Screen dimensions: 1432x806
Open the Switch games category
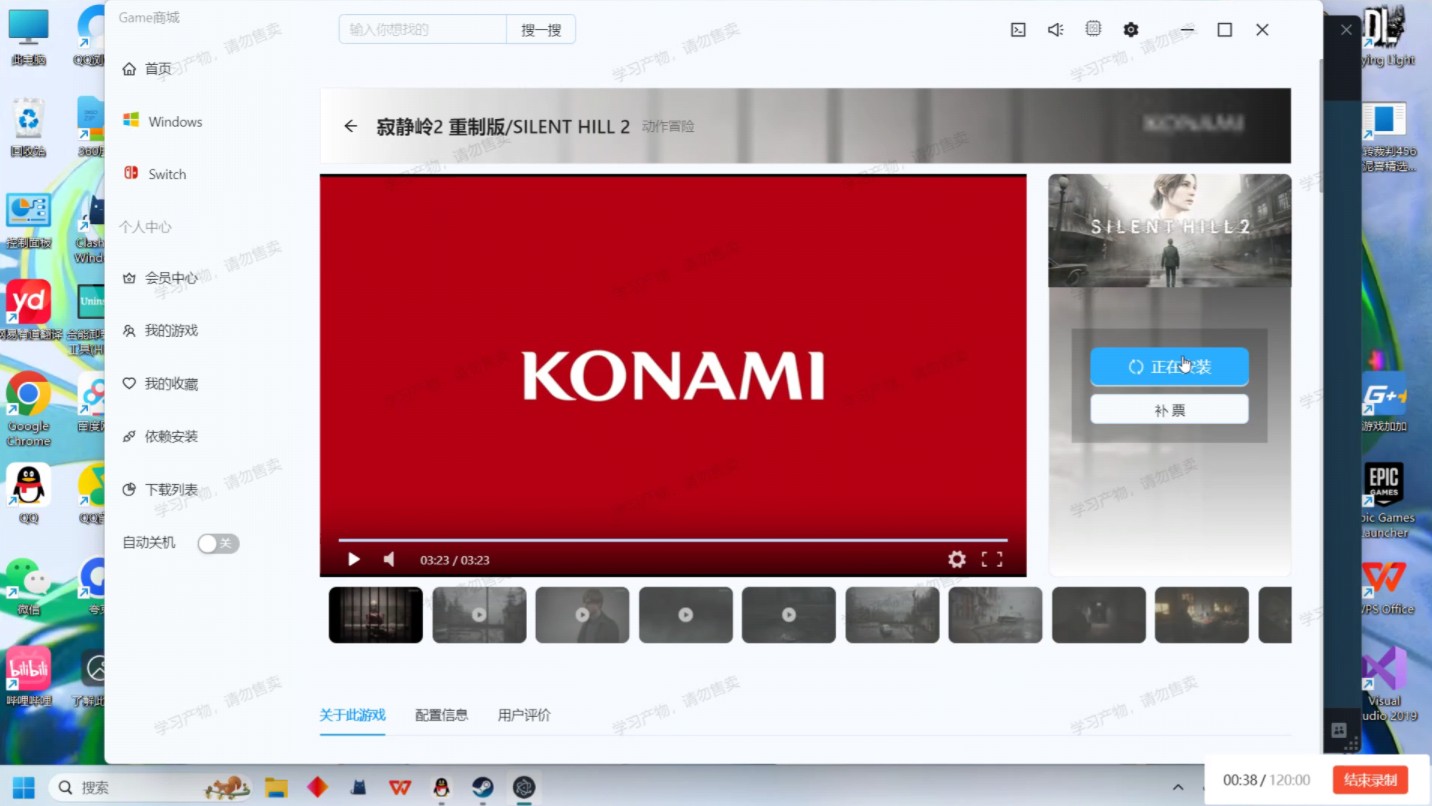(155, 174)
